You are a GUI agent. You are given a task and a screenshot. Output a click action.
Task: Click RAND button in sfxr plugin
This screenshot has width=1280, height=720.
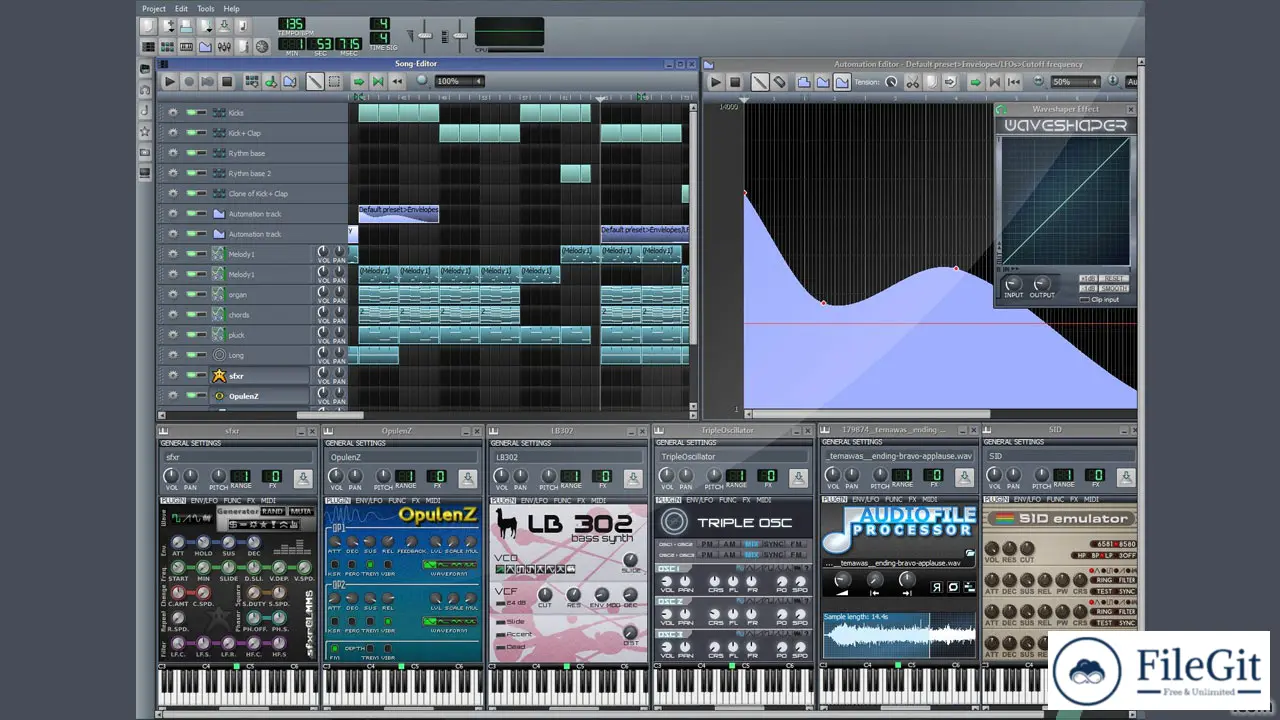(273, 511)
